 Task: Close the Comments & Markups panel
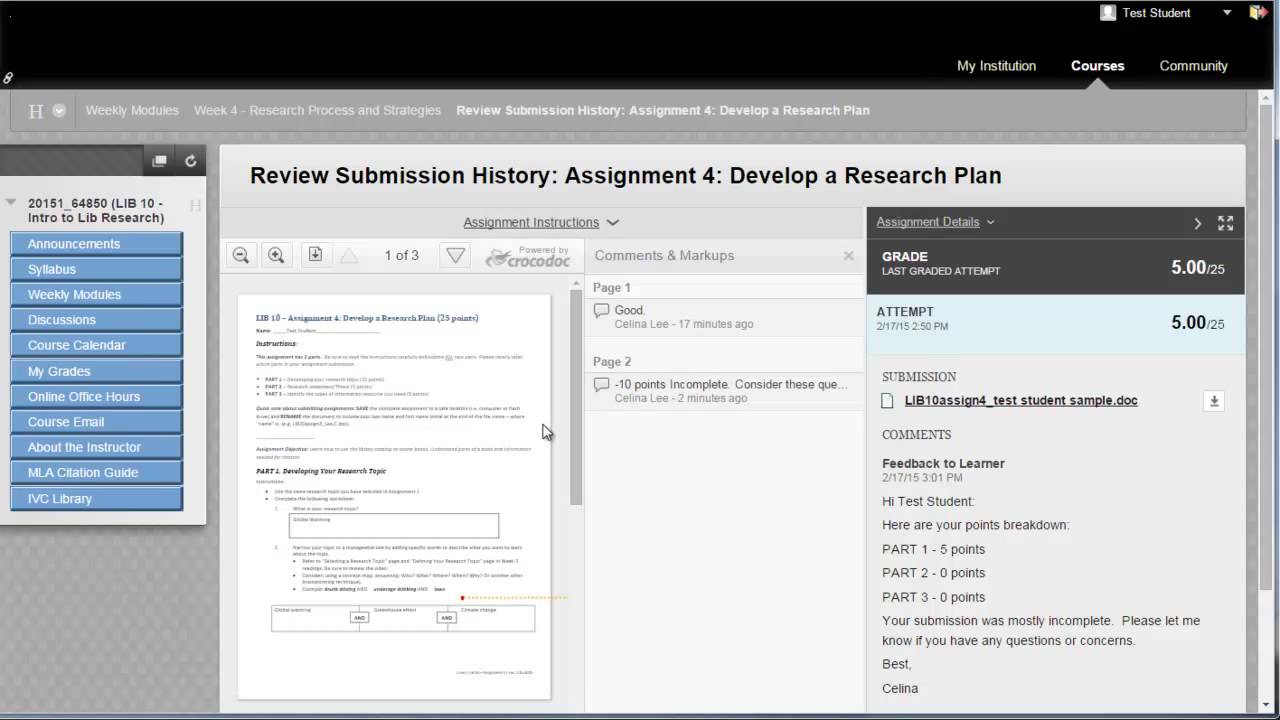848,256
